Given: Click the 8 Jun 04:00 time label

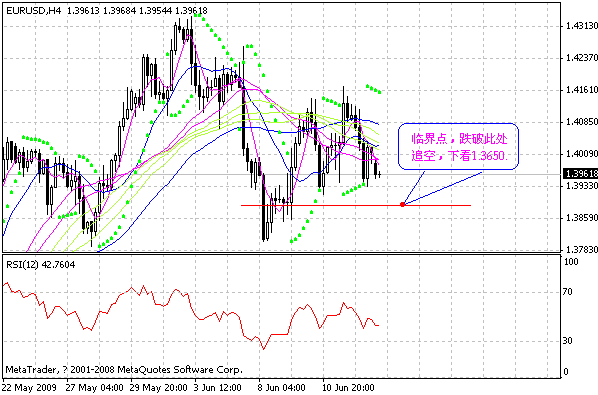Looking at the screenshot, I should point(282,388).
